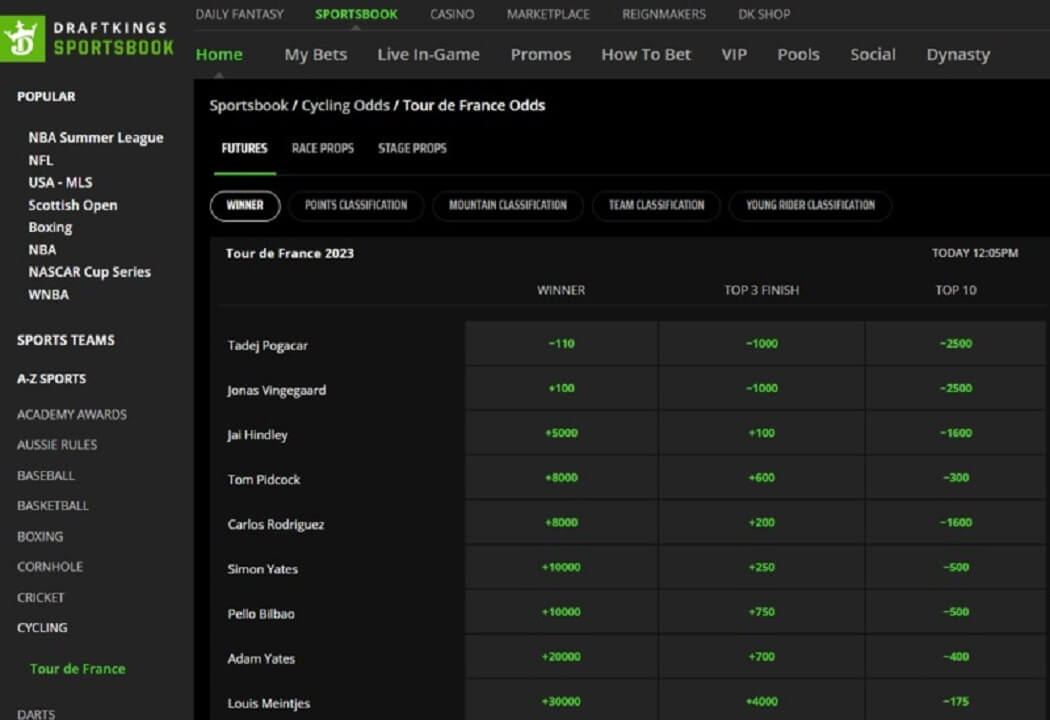Image resolution: width=1050 pixels, height=720 pixels.
Task: Bet Tadej Pogacar winner at -110
Action: pyautogui.click(x=561, y=344)
